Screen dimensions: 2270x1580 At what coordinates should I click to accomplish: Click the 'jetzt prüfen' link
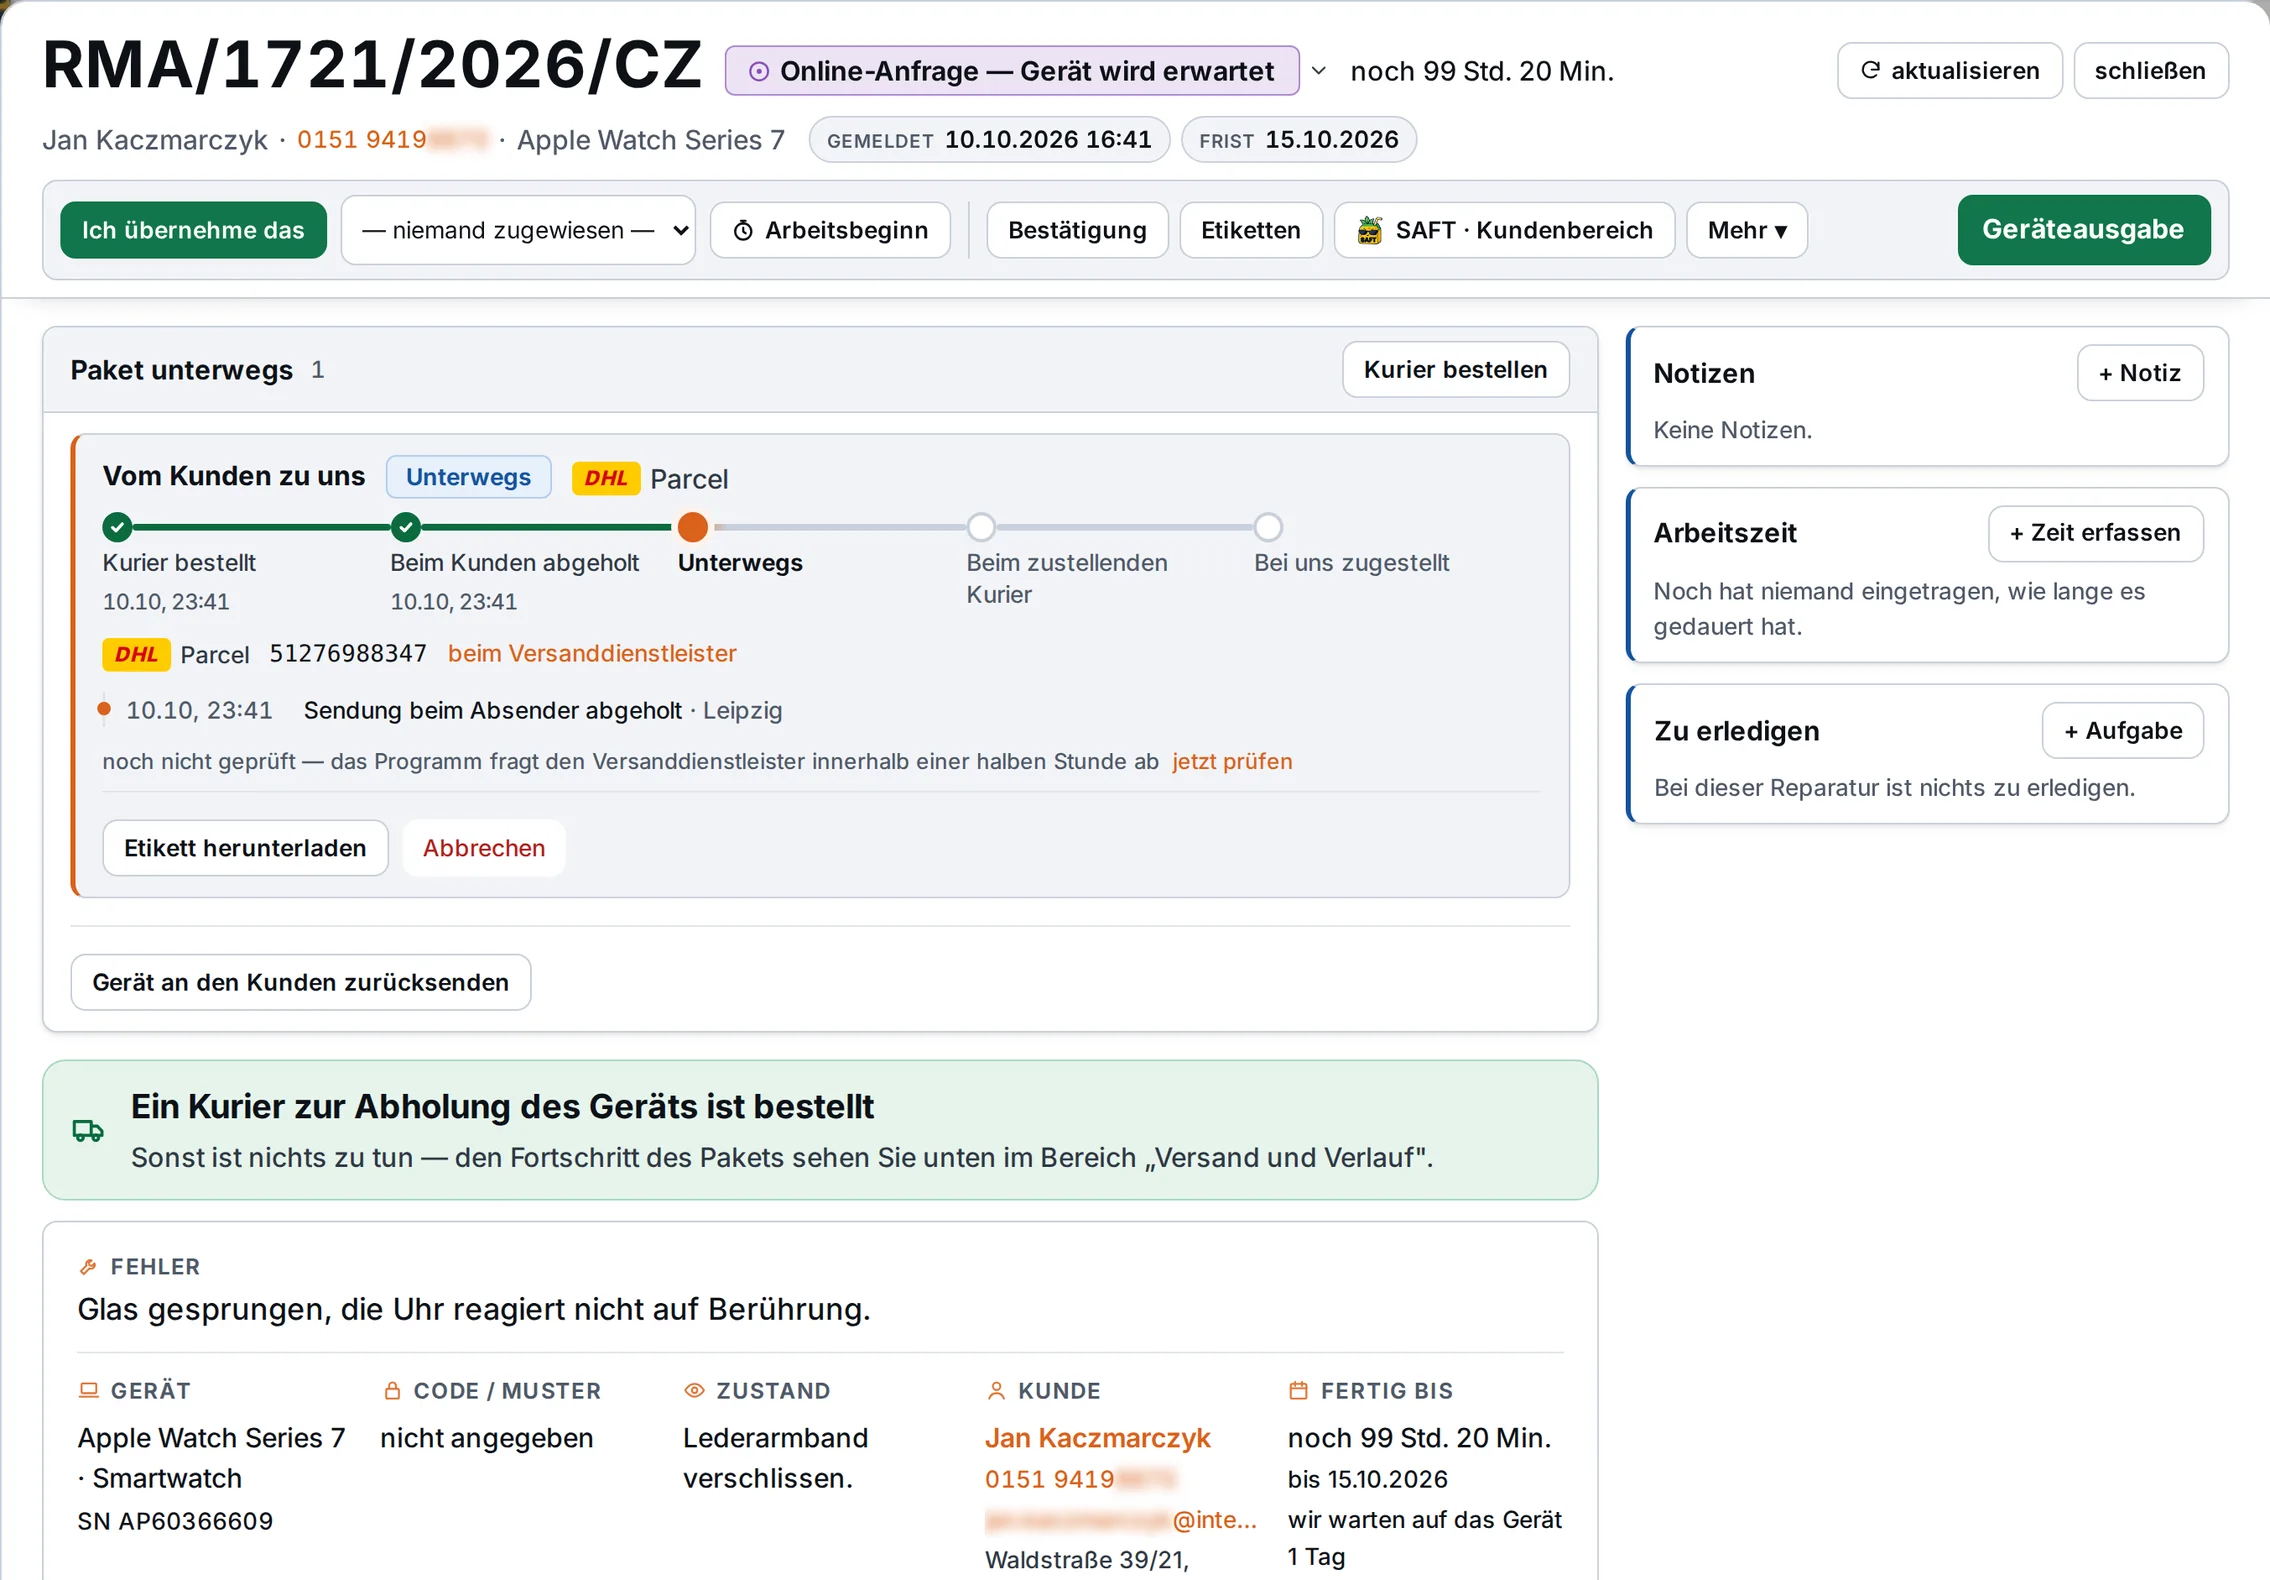point(1232,761)
